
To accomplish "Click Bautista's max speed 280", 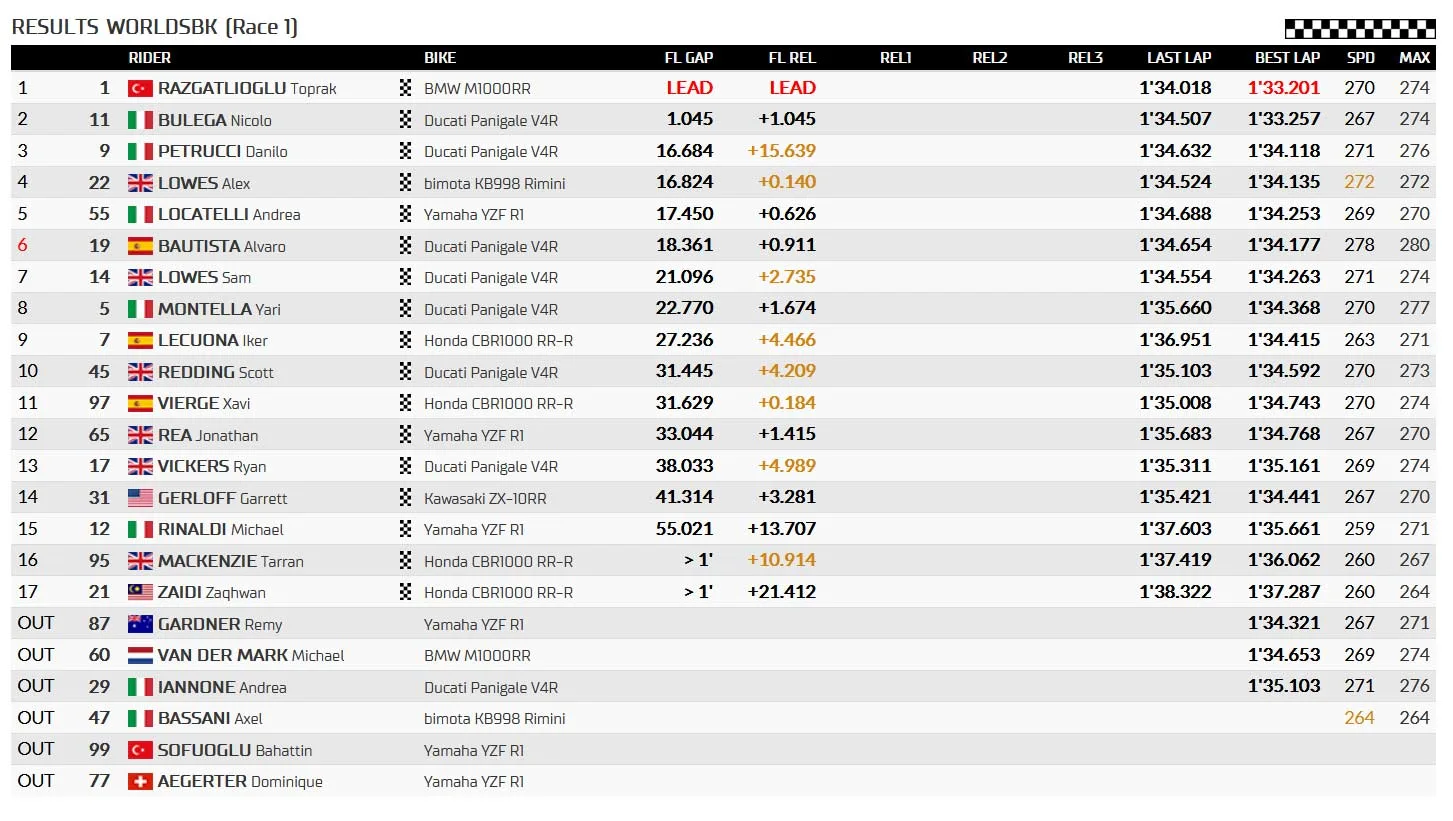I will (1414, 246).
